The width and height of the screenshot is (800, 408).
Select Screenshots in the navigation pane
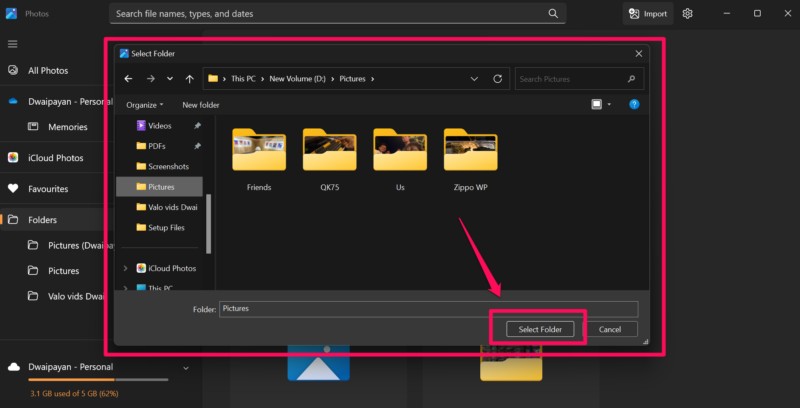point(167,166)
